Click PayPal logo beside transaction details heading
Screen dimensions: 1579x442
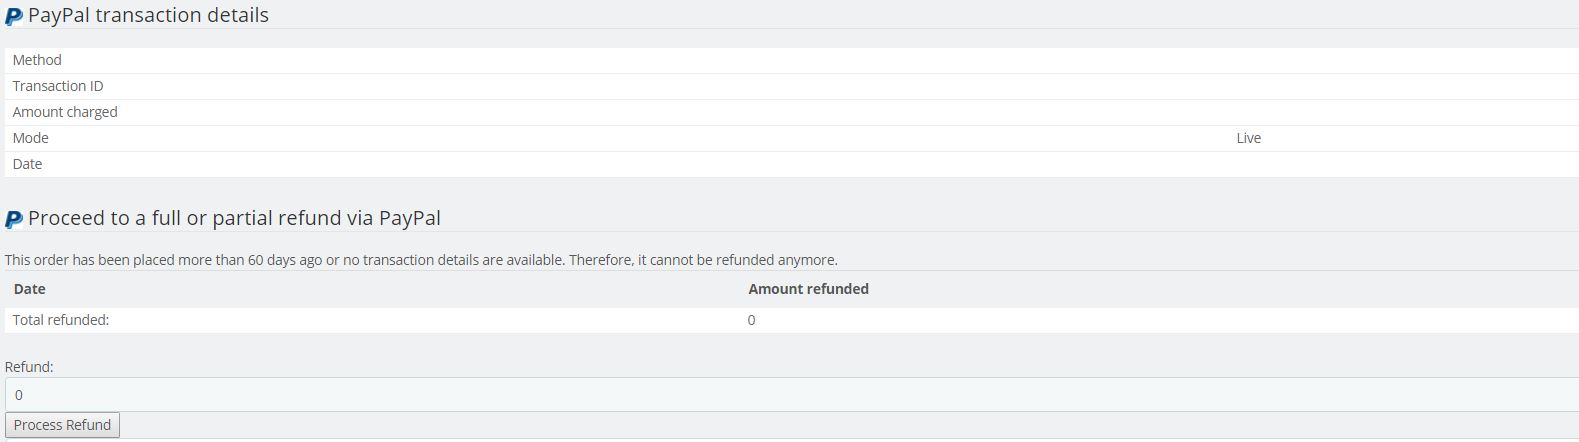14,17
